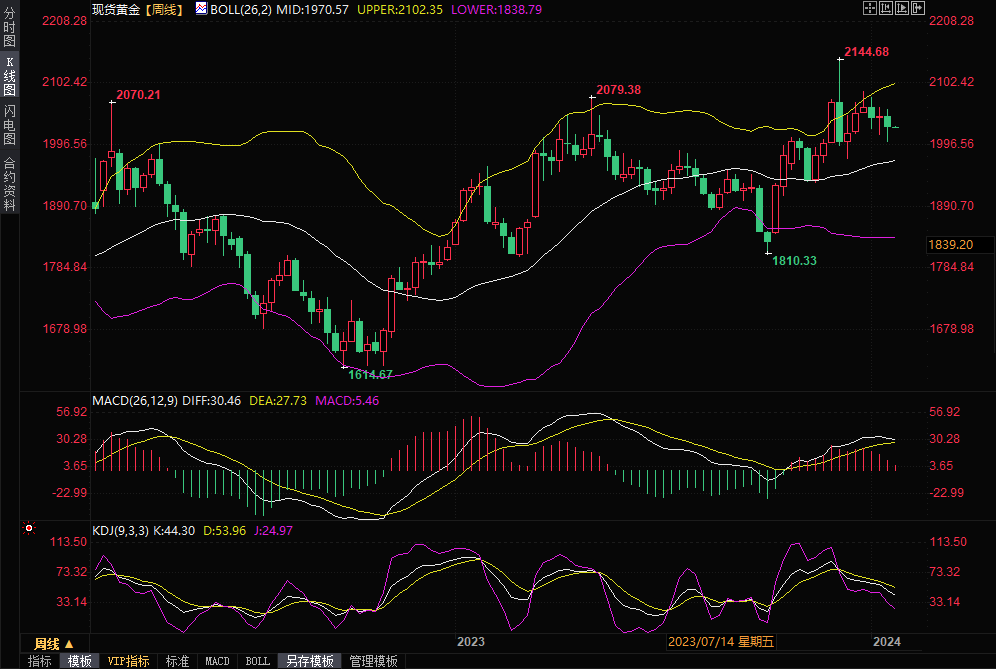Choose the 标准 template
This screenshot has height=669, width=996.
click(177, 661)
